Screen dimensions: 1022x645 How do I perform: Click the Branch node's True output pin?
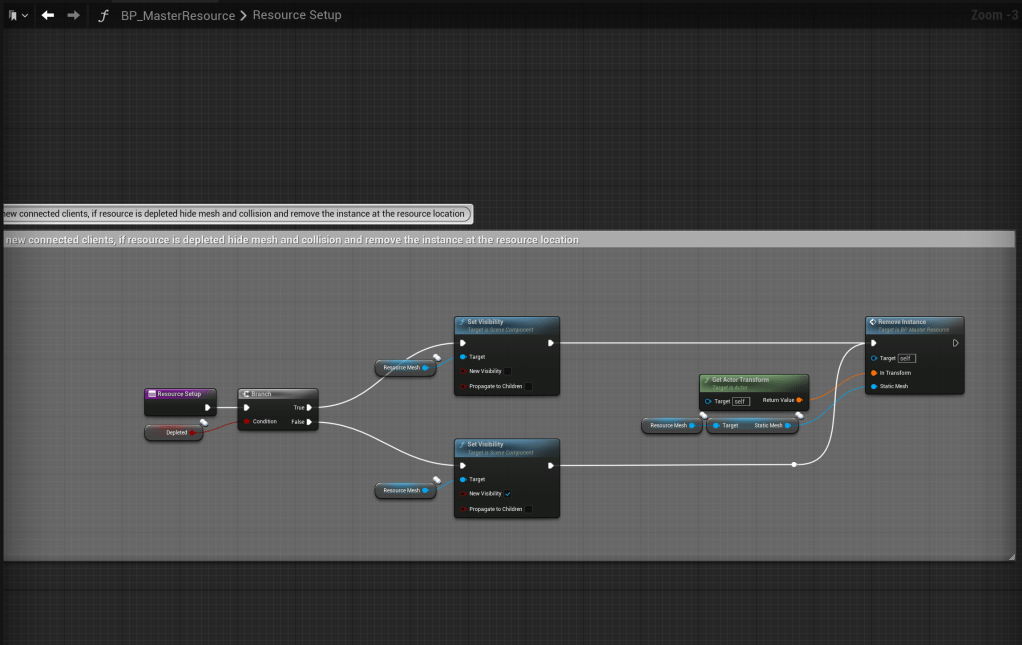tap(309, 407)
